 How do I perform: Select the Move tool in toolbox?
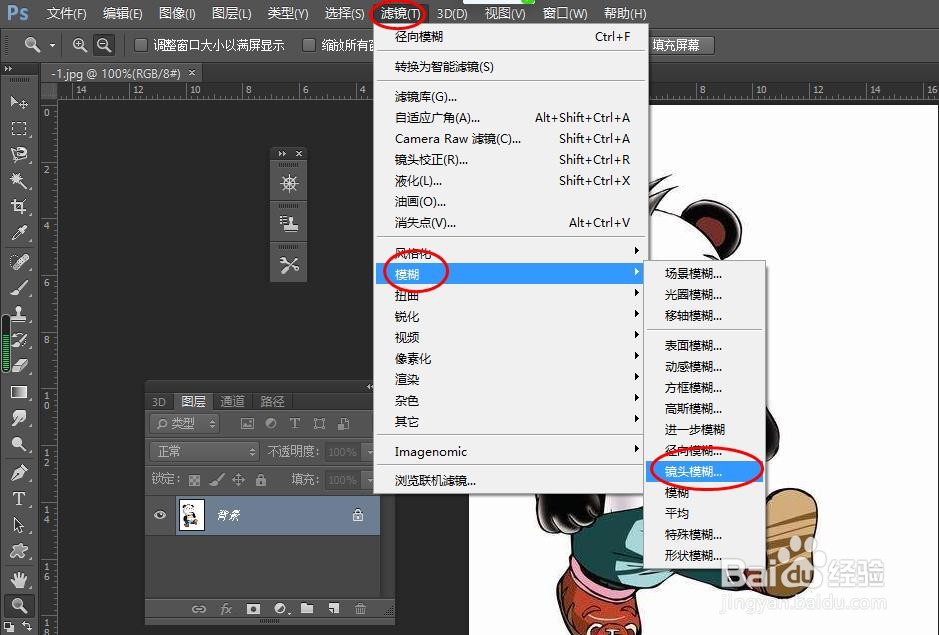pyautogui.click(x=19, y=102)
